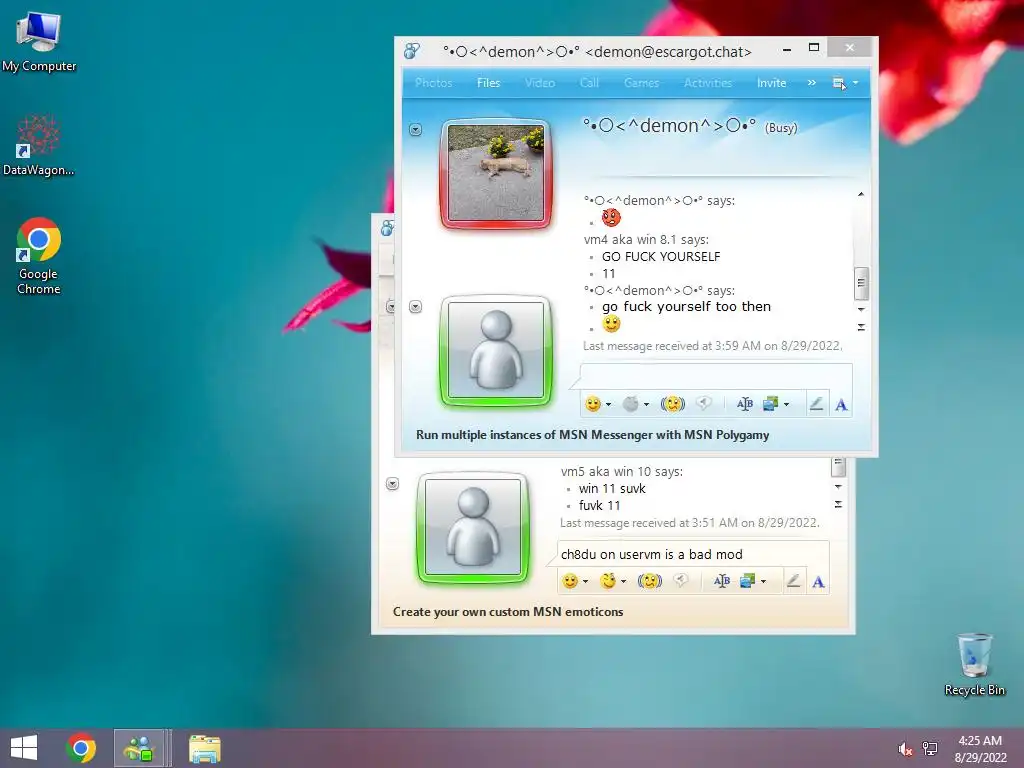Open the Video tab in the demon chat

[x=540, y=83]
